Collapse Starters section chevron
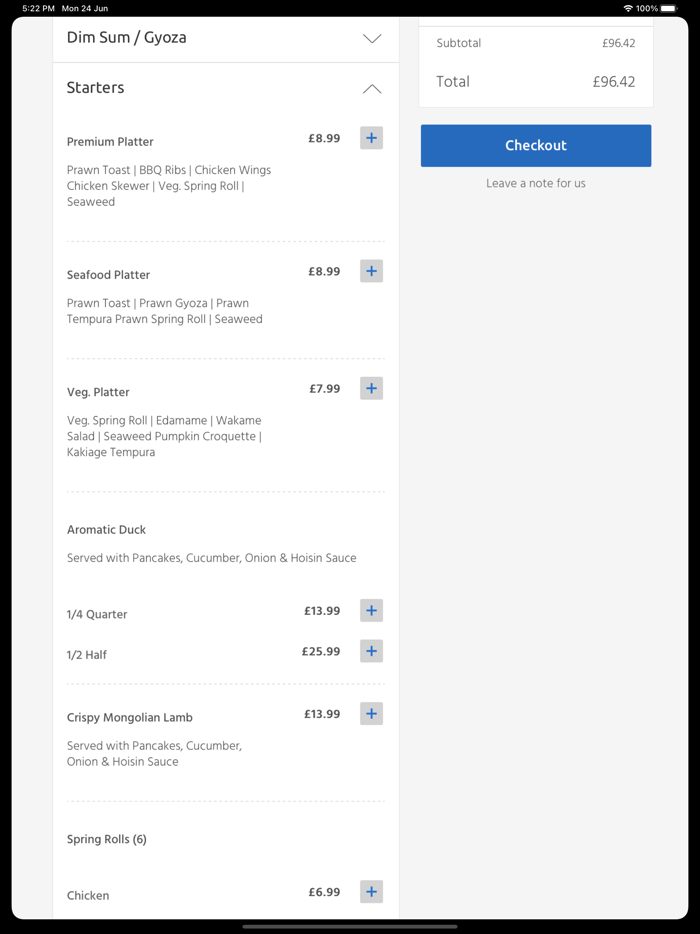 click(x=372, y=89)
